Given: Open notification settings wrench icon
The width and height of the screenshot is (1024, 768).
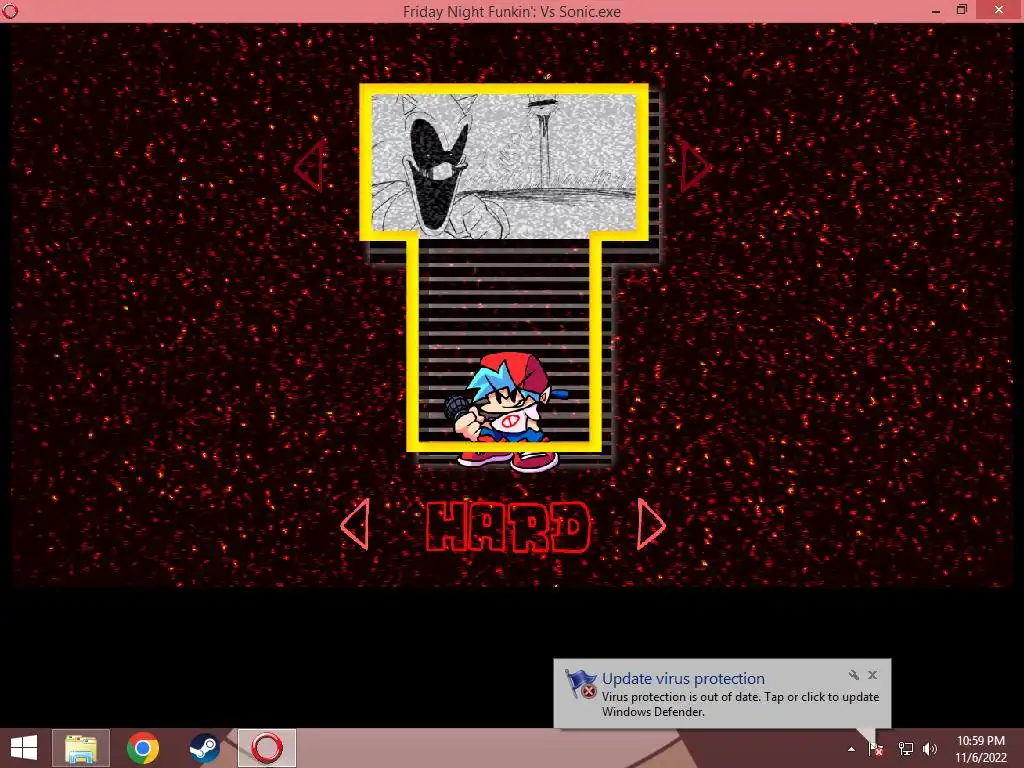Looking at the screenshot, I should (x=854, y=675).
